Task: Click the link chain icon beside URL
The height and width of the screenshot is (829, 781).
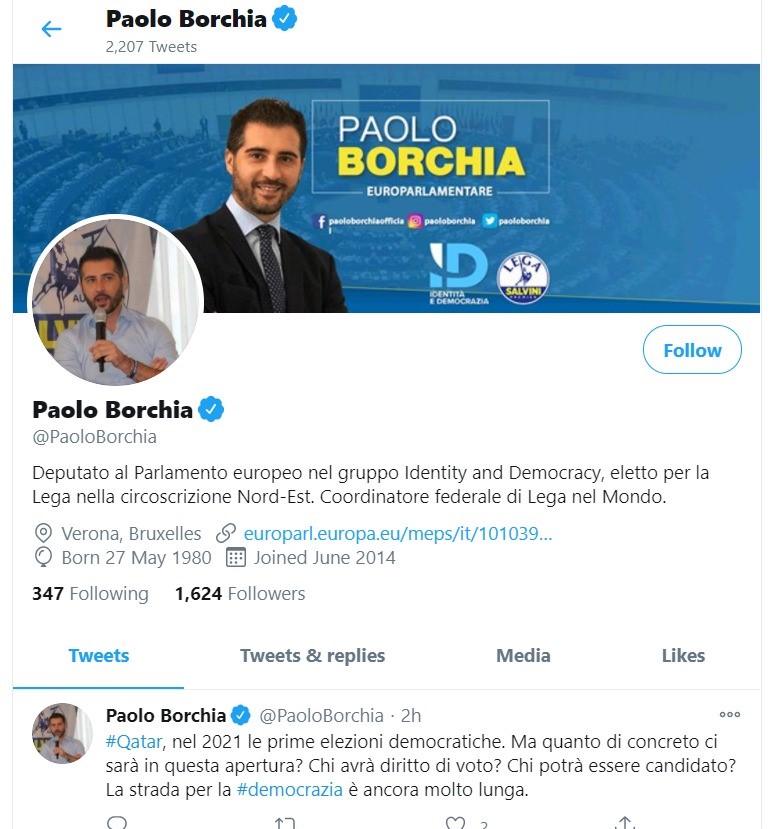Action: 226,533
